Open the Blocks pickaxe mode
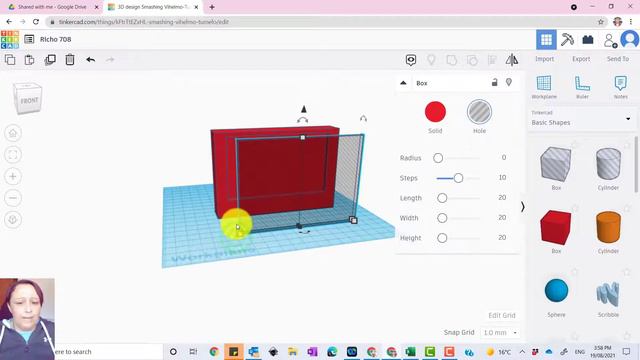This screenshot has height=360, width=640. click(567, 40)
